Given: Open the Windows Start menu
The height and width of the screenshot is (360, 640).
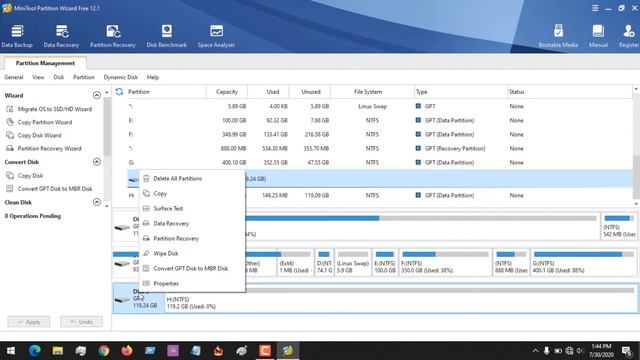Looking at the screenshot, I should pyautogui.click(x=11, y=351).
